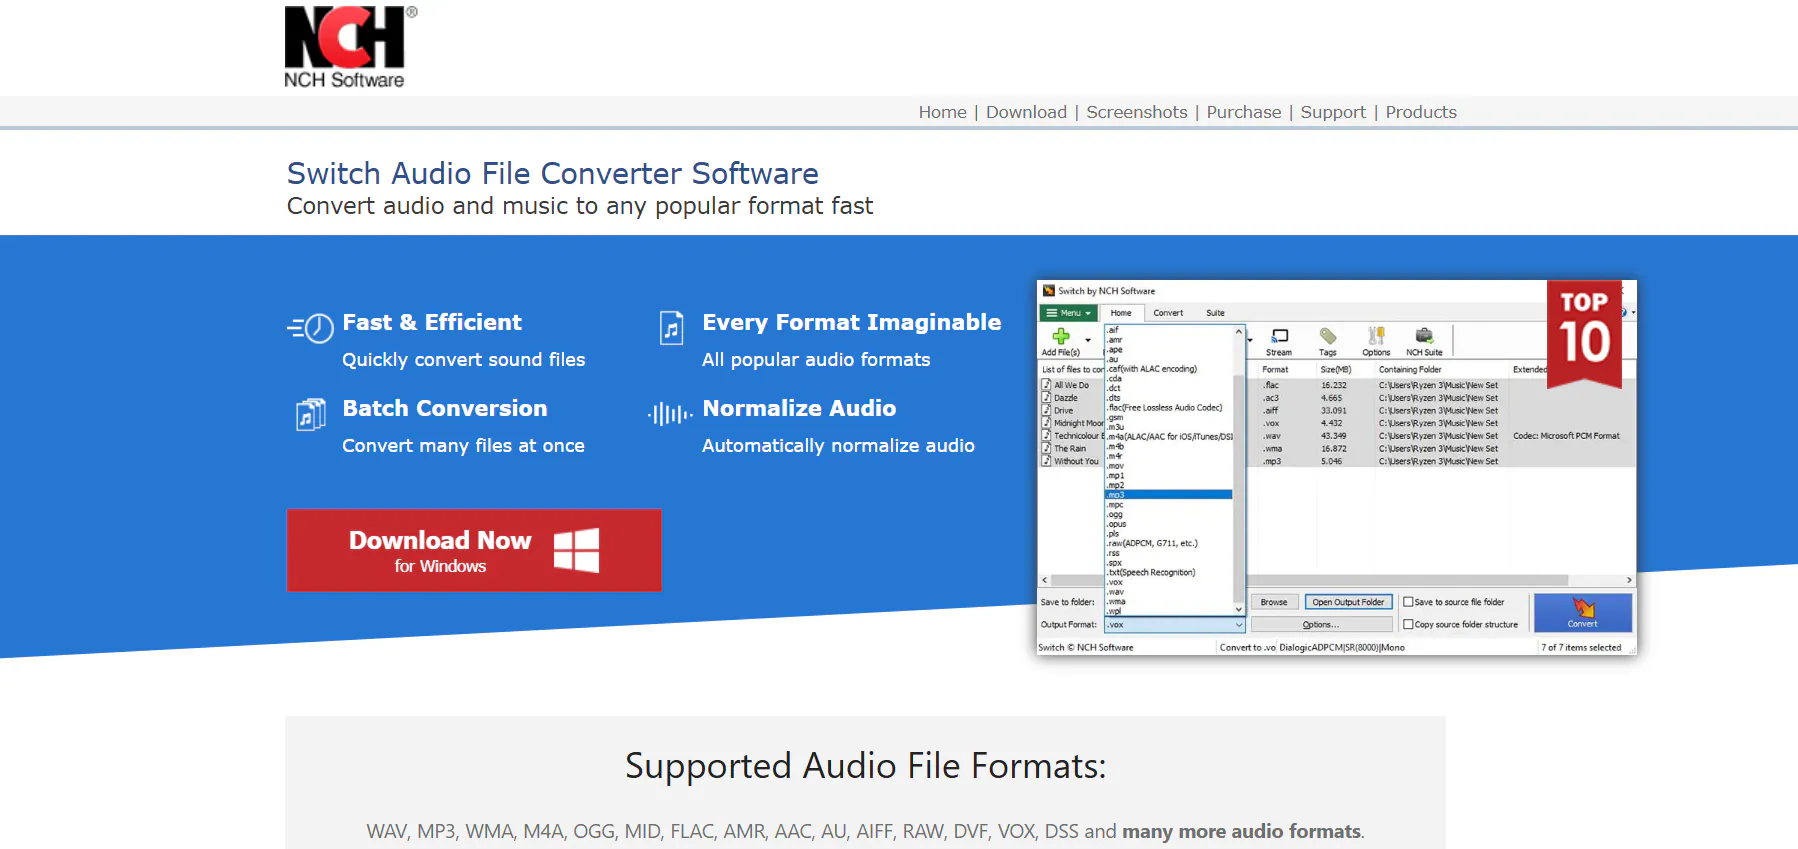This screenshot has height=849, width=1798.
Task: Click the file list scroll-left arrow
Action: point(1045,580)
